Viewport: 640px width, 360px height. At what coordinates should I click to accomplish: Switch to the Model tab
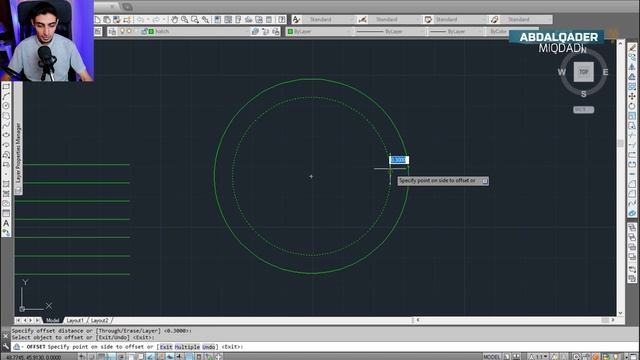pyautogui.click(x=53, y=320)
